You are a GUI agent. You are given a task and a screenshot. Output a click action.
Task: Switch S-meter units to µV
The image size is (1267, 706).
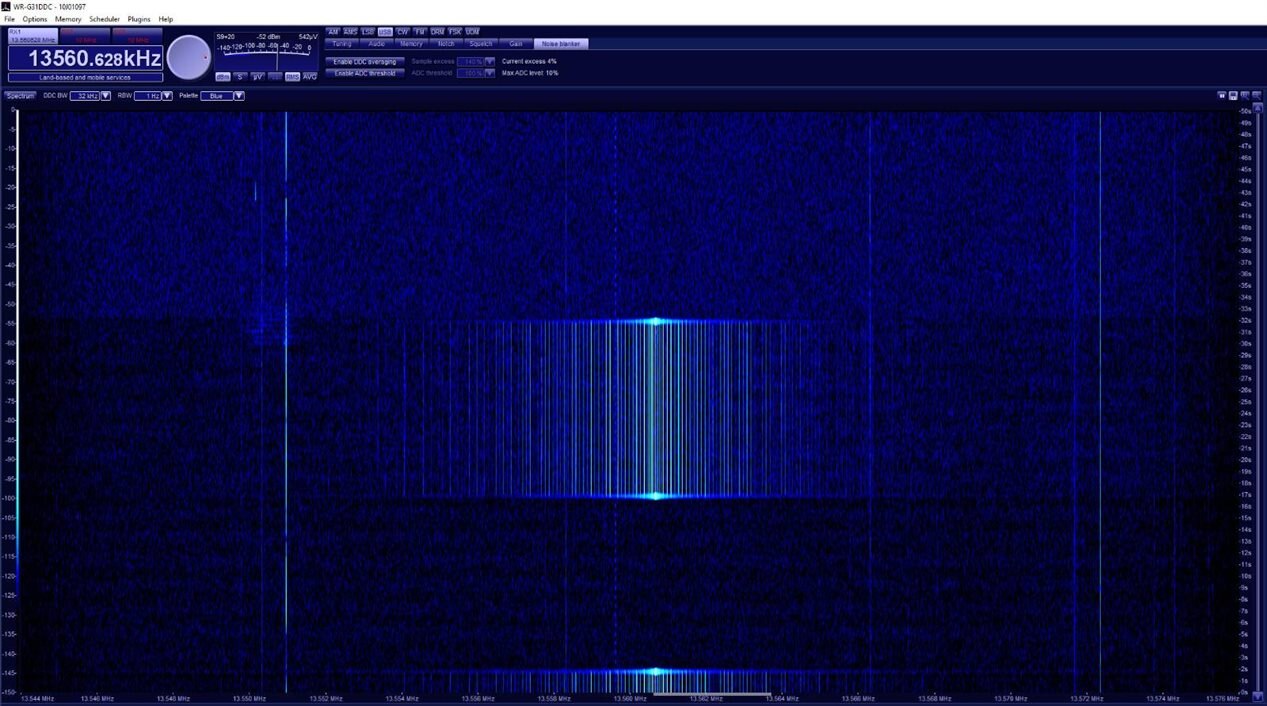point(257,77)
